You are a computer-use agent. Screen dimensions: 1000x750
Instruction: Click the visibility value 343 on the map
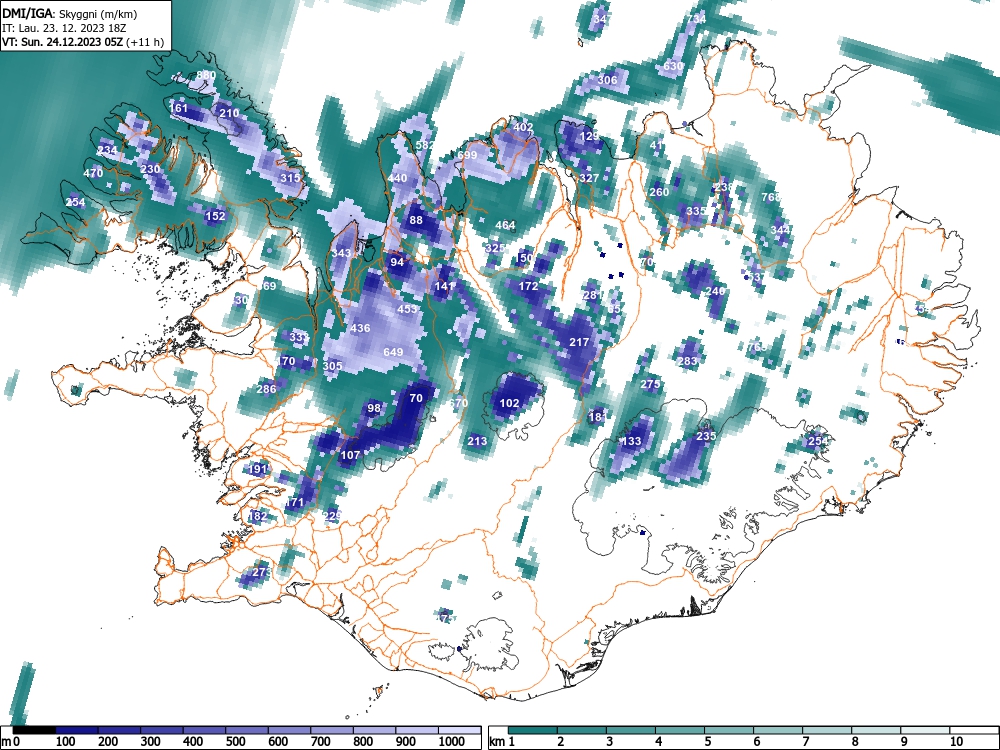click(x=341, y=253)
